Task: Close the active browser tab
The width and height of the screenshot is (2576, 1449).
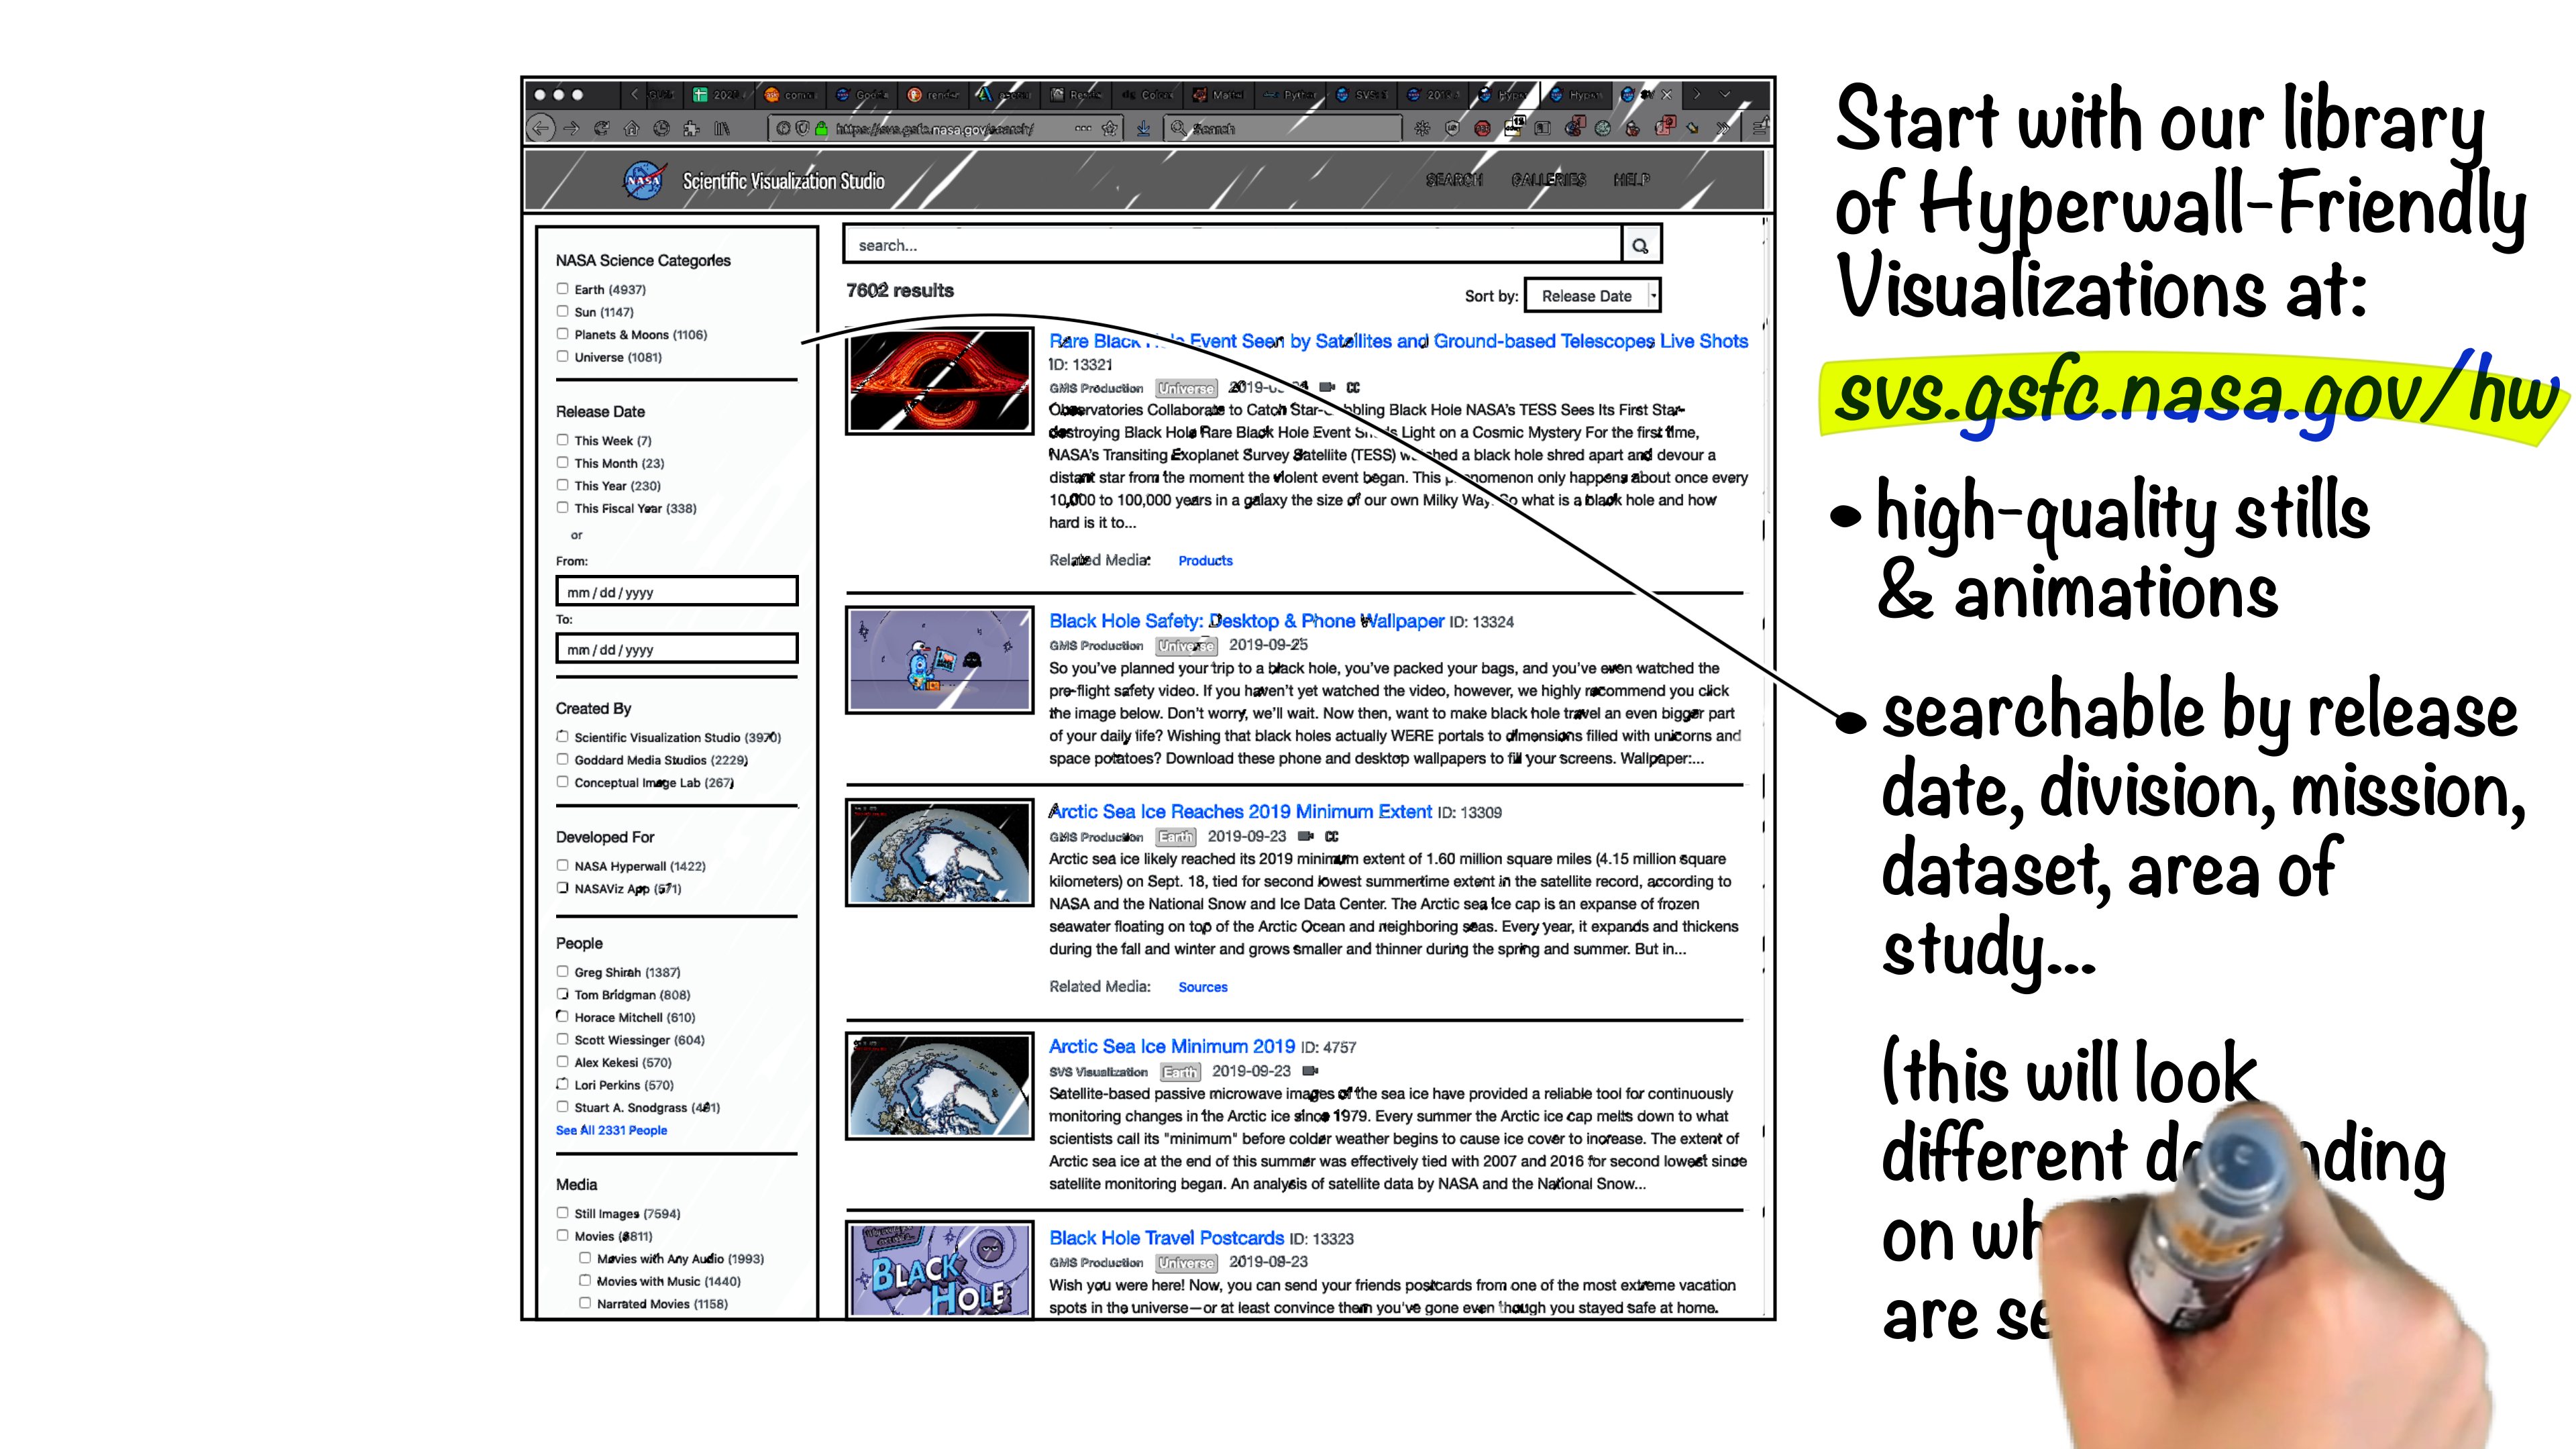Action: coord(1666,95)
